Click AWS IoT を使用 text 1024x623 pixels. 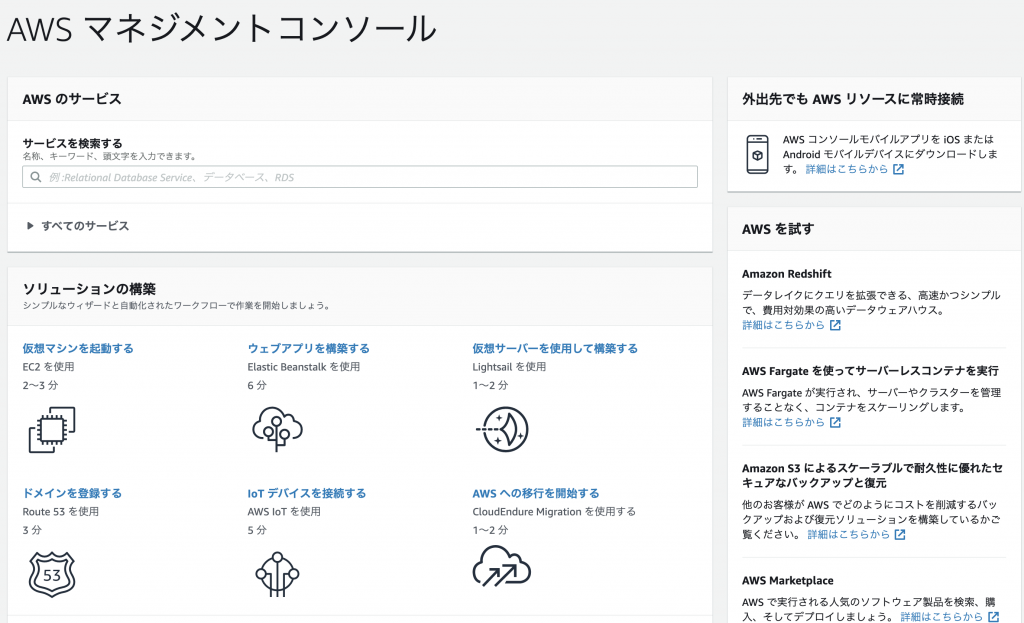pos(283,512)
